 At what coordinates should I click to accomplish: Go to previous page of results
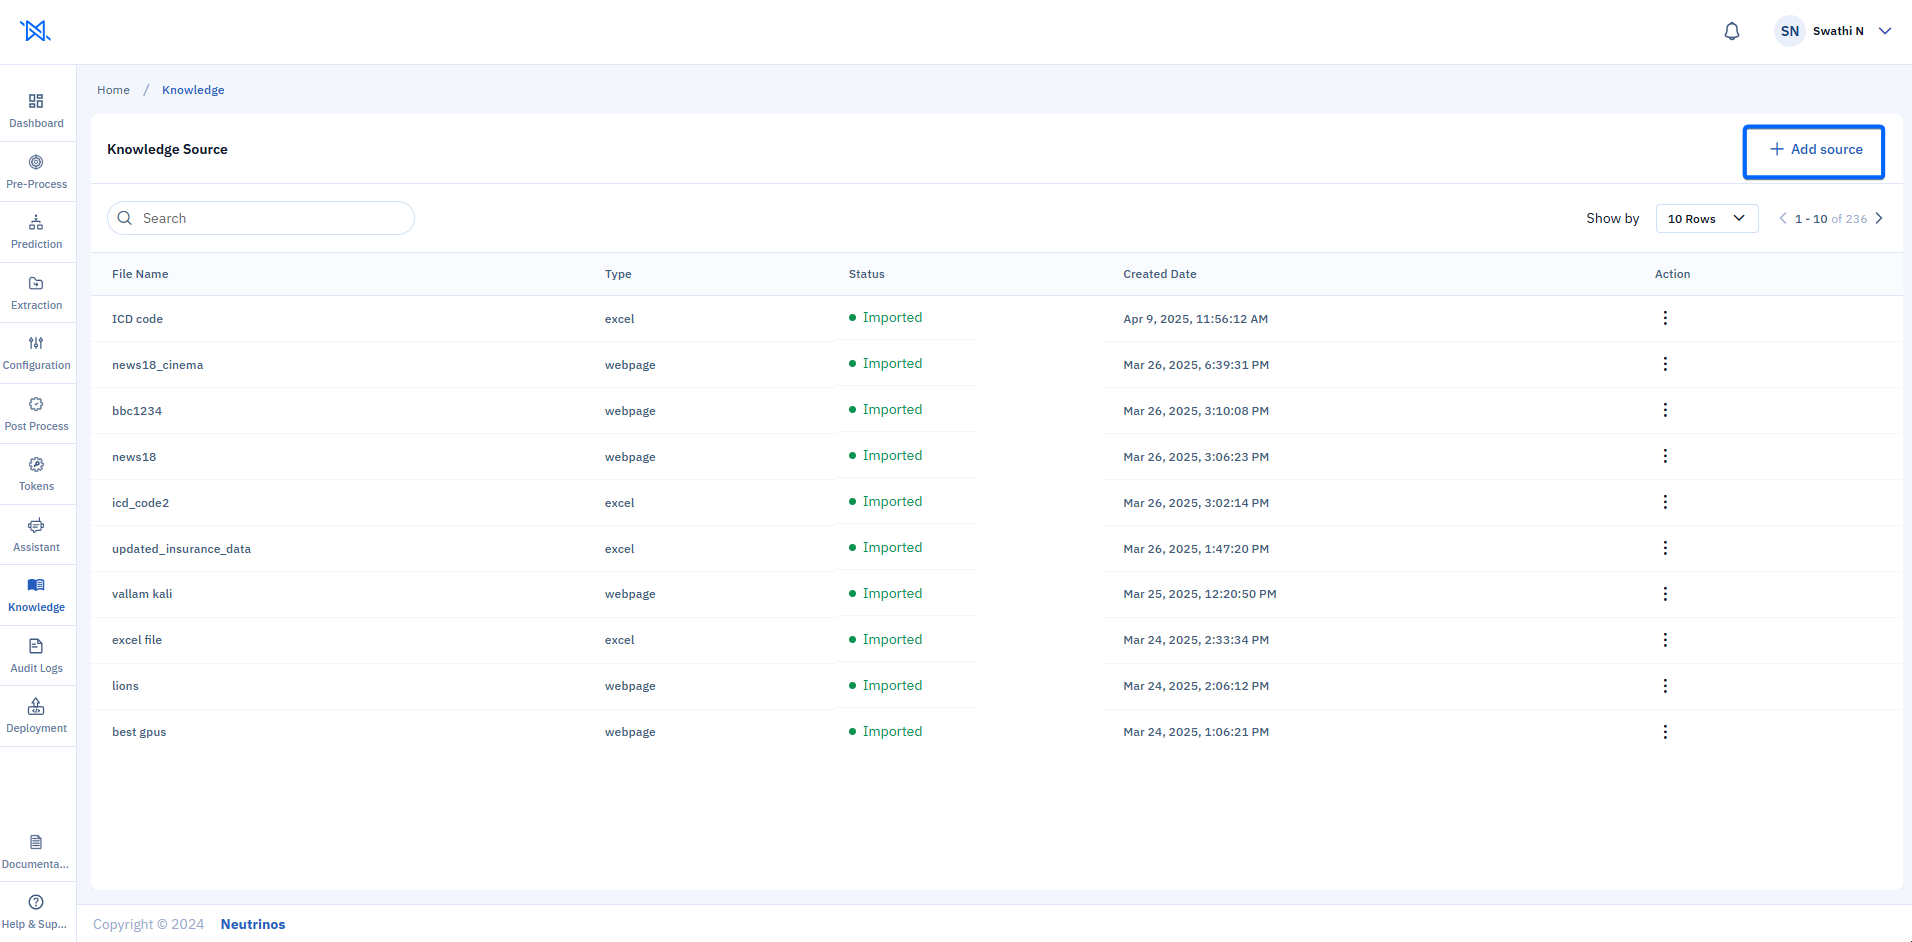coord(1783,218)
